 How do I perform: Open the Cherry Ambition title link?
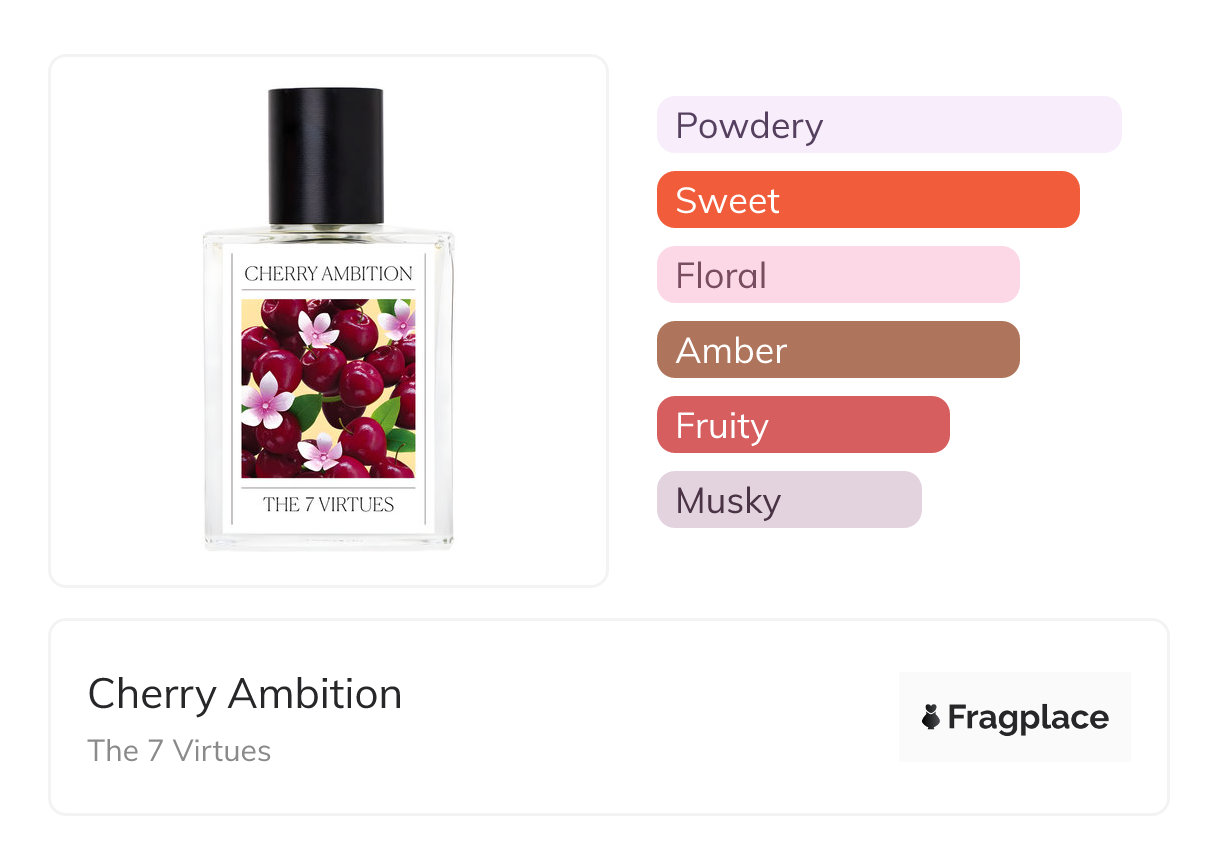tap(245, 694)
